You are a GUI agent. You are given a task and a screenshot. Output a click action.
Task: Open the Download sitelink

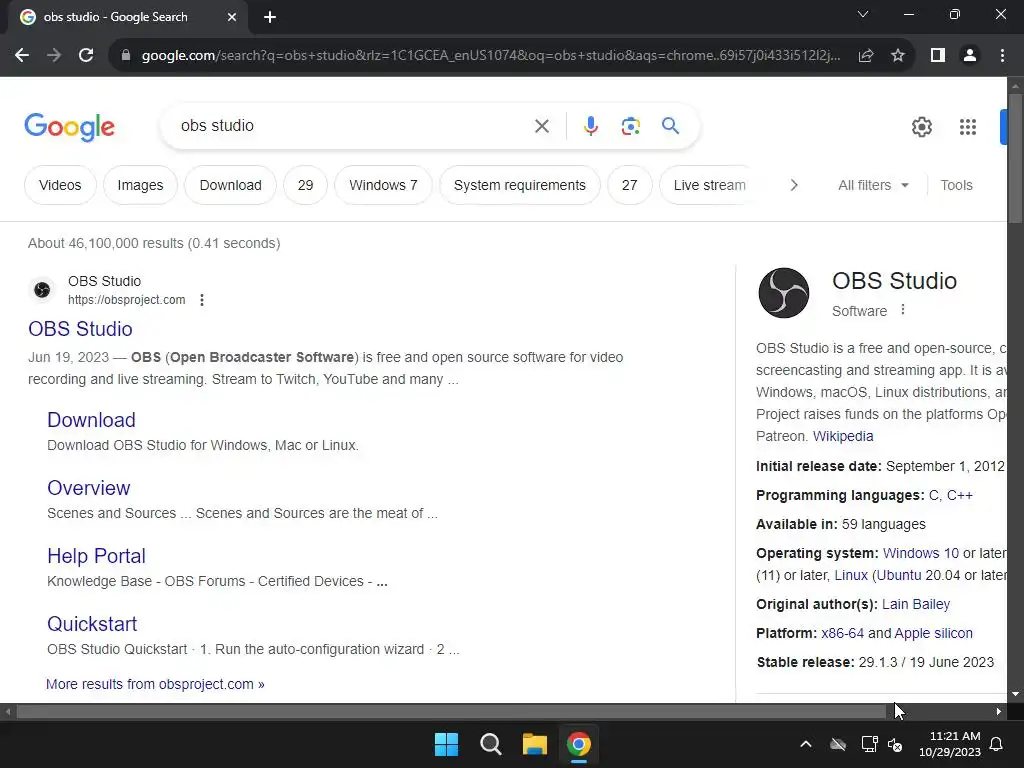tap(91, 420)
